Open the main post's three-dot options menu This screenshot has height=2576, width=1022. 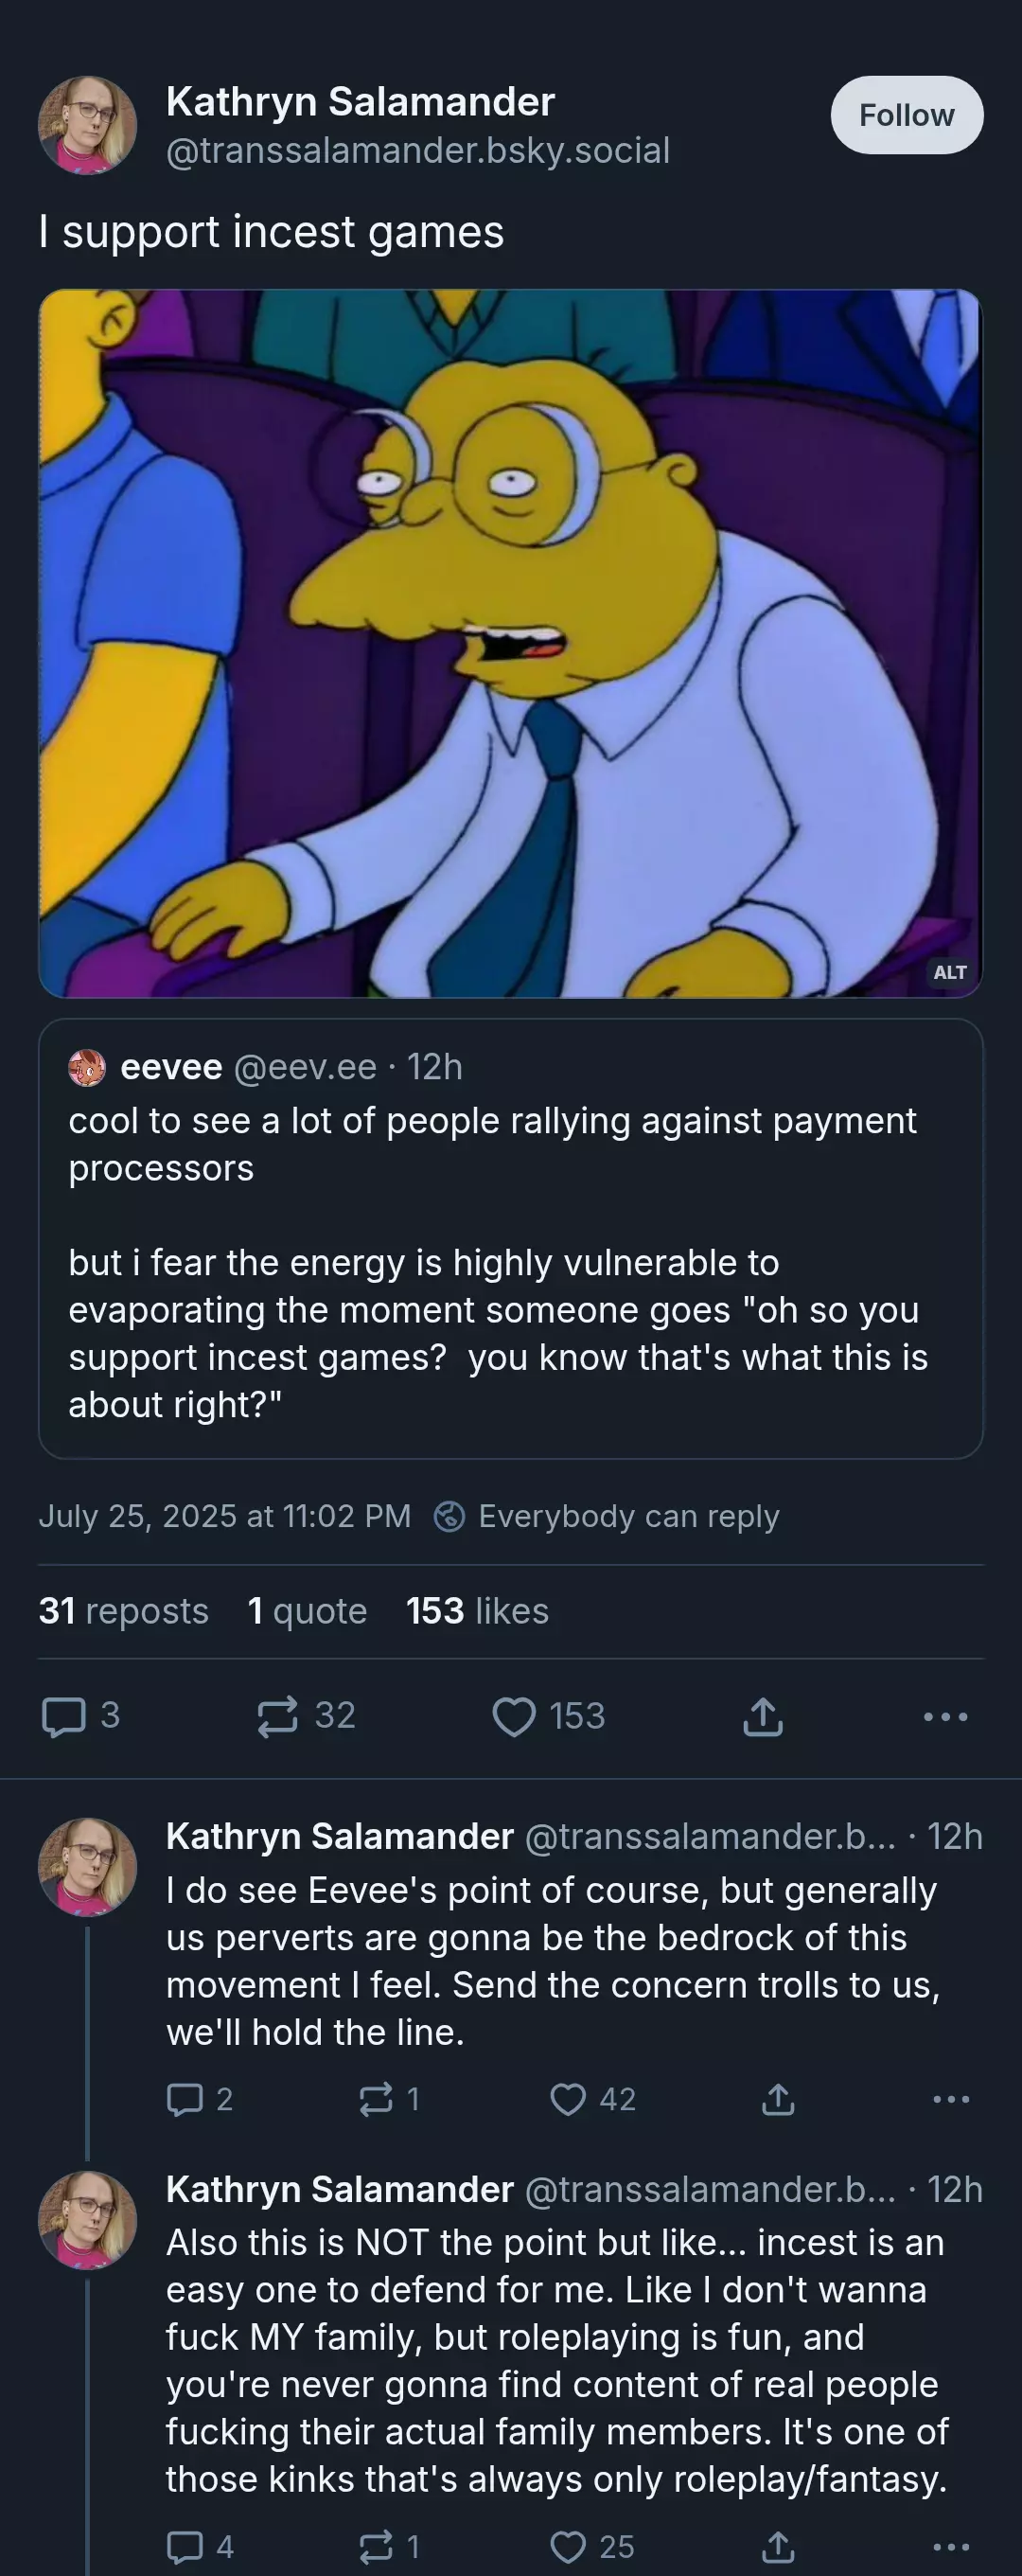pyautogui.click(x=945, y=1716)
